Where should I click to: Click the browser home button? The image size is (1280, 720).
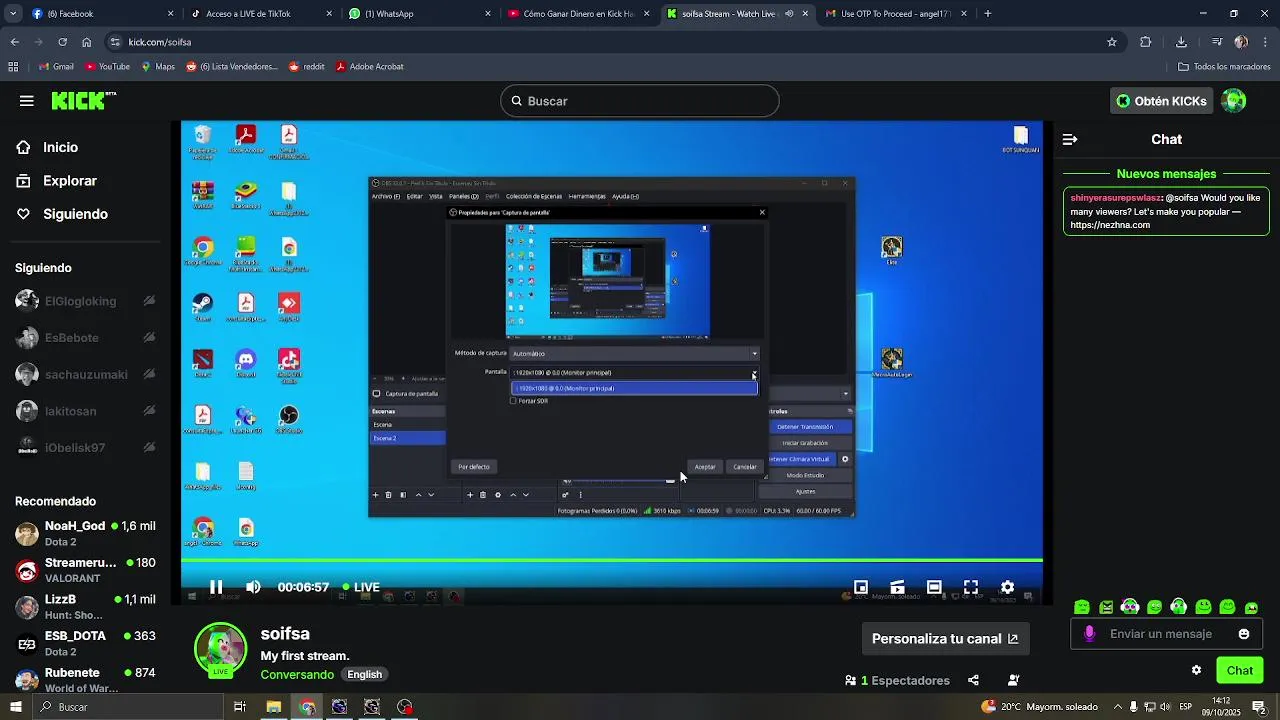coord(87,42)
